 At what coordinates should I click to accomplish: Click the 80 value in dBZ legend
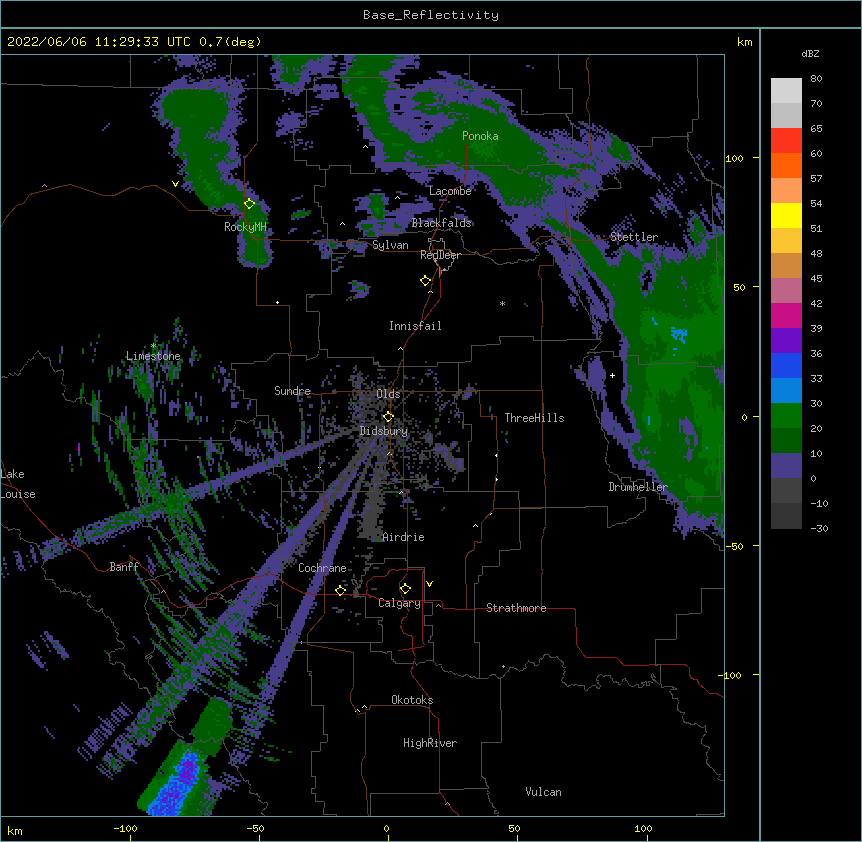(816, 79)
